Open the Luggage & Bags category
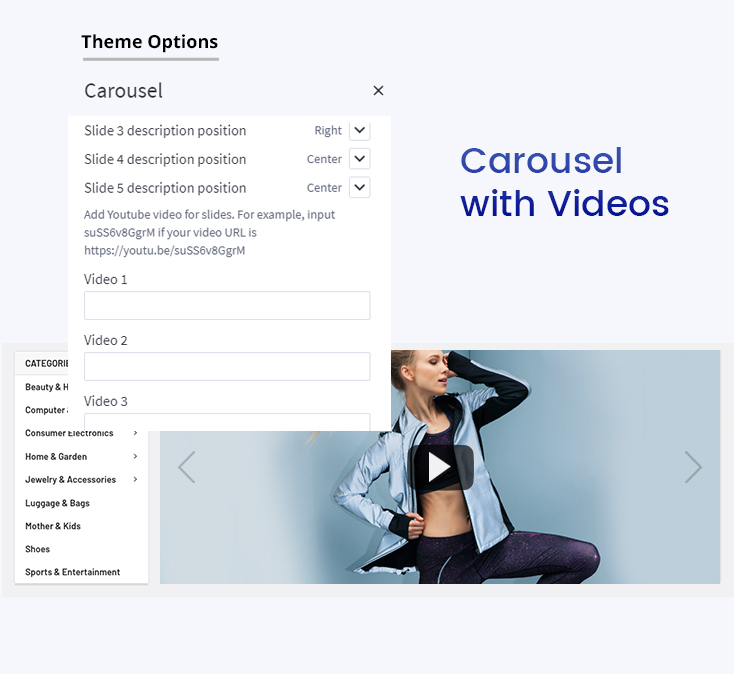Viewport: 734px width, 674px height. 58,503
